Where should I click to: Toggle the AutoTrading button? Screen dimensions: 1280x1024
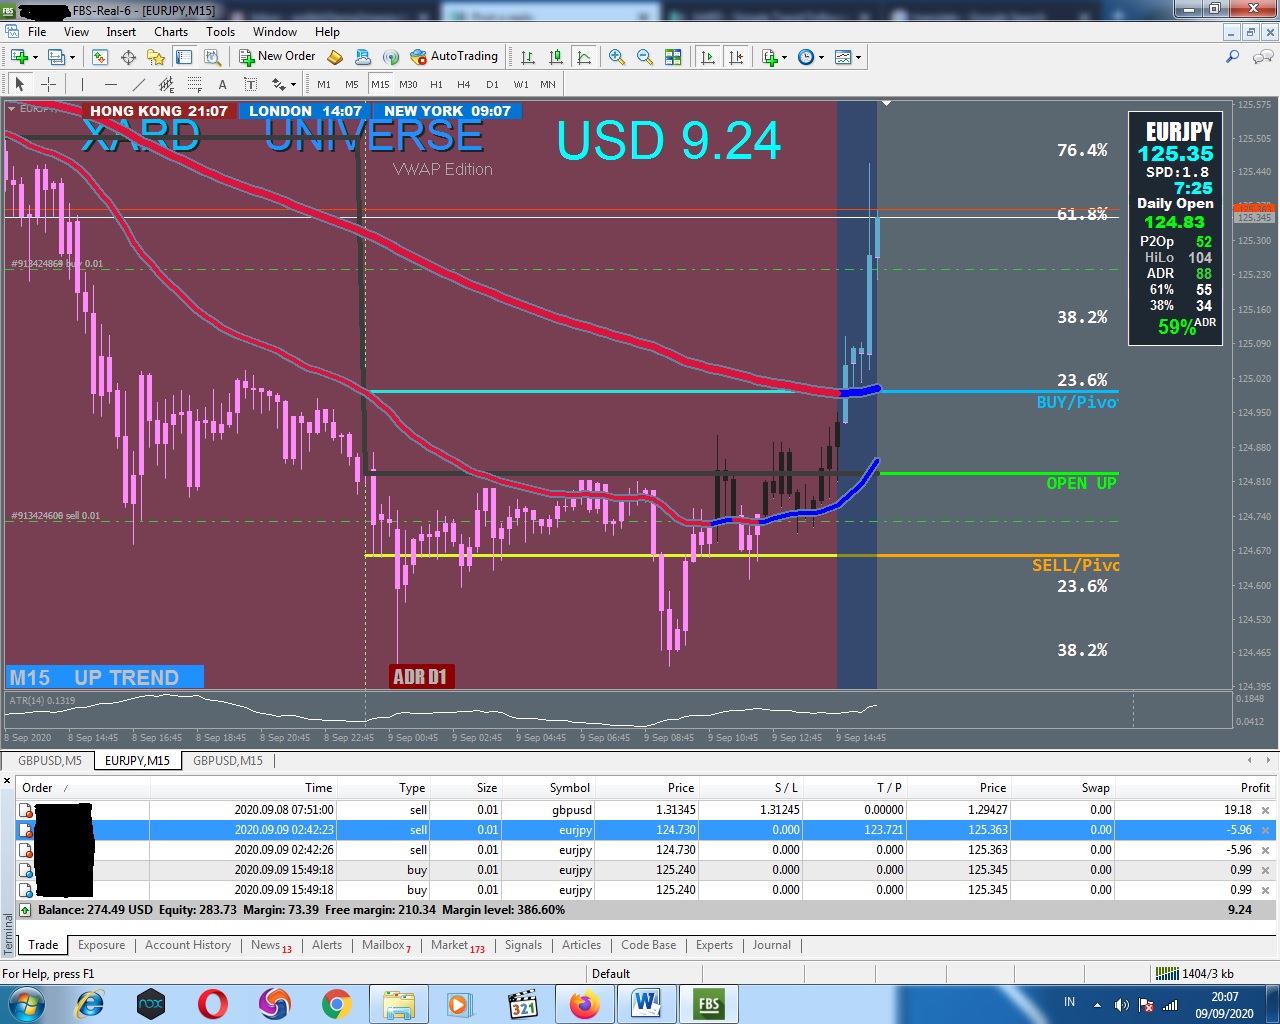click(x=454, y=57)
